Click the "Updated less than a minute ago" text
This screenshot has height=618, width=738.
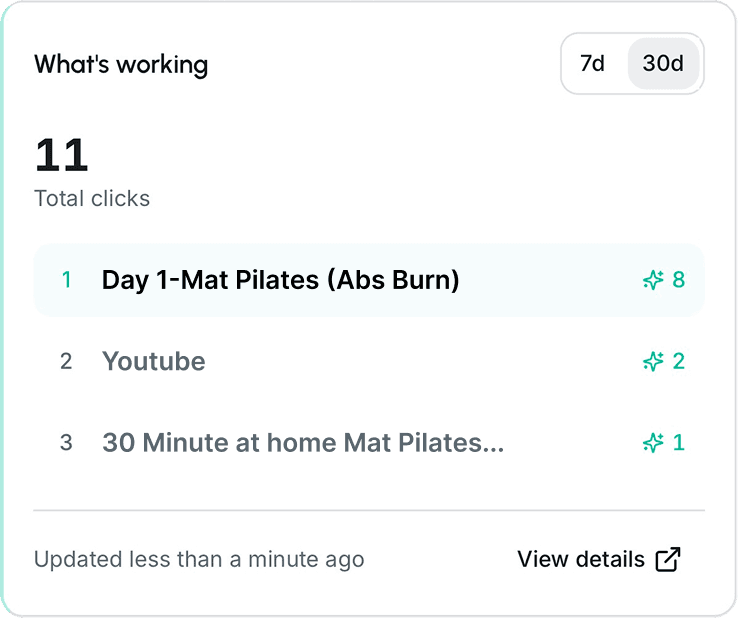point(199,560)
